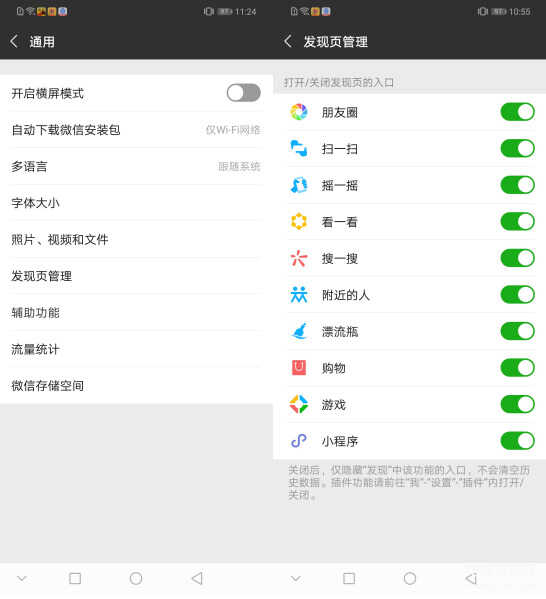Tap the 通用 page title

[x=42, y=42]
